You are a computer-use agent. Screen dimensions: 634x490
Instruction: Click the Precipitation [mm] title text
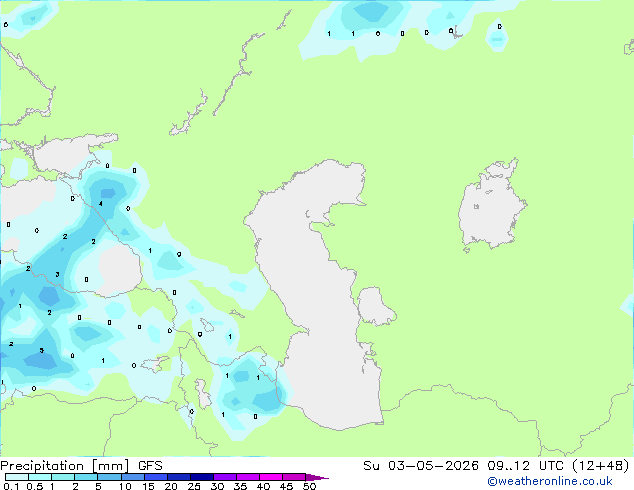pyautogui.click(x=65, y=466)
